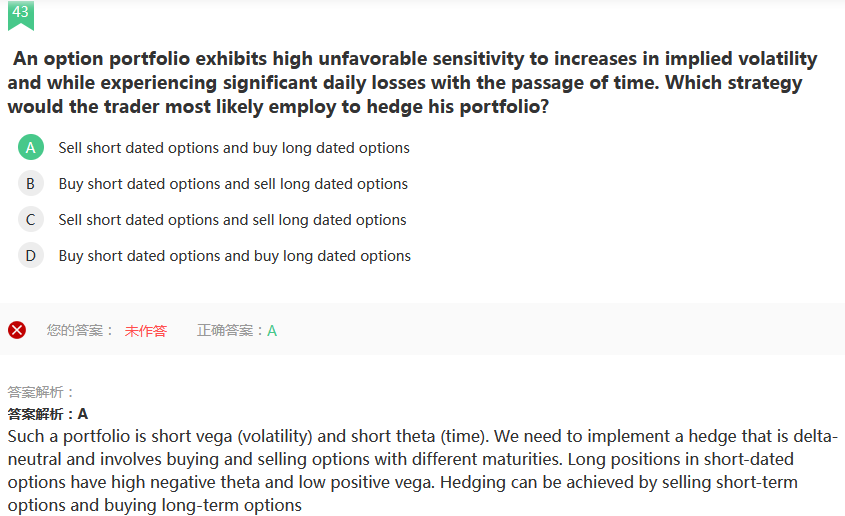This screenshot has width=845, height=516.
Task: Click the red '未作答' status text
Action: 146,331
